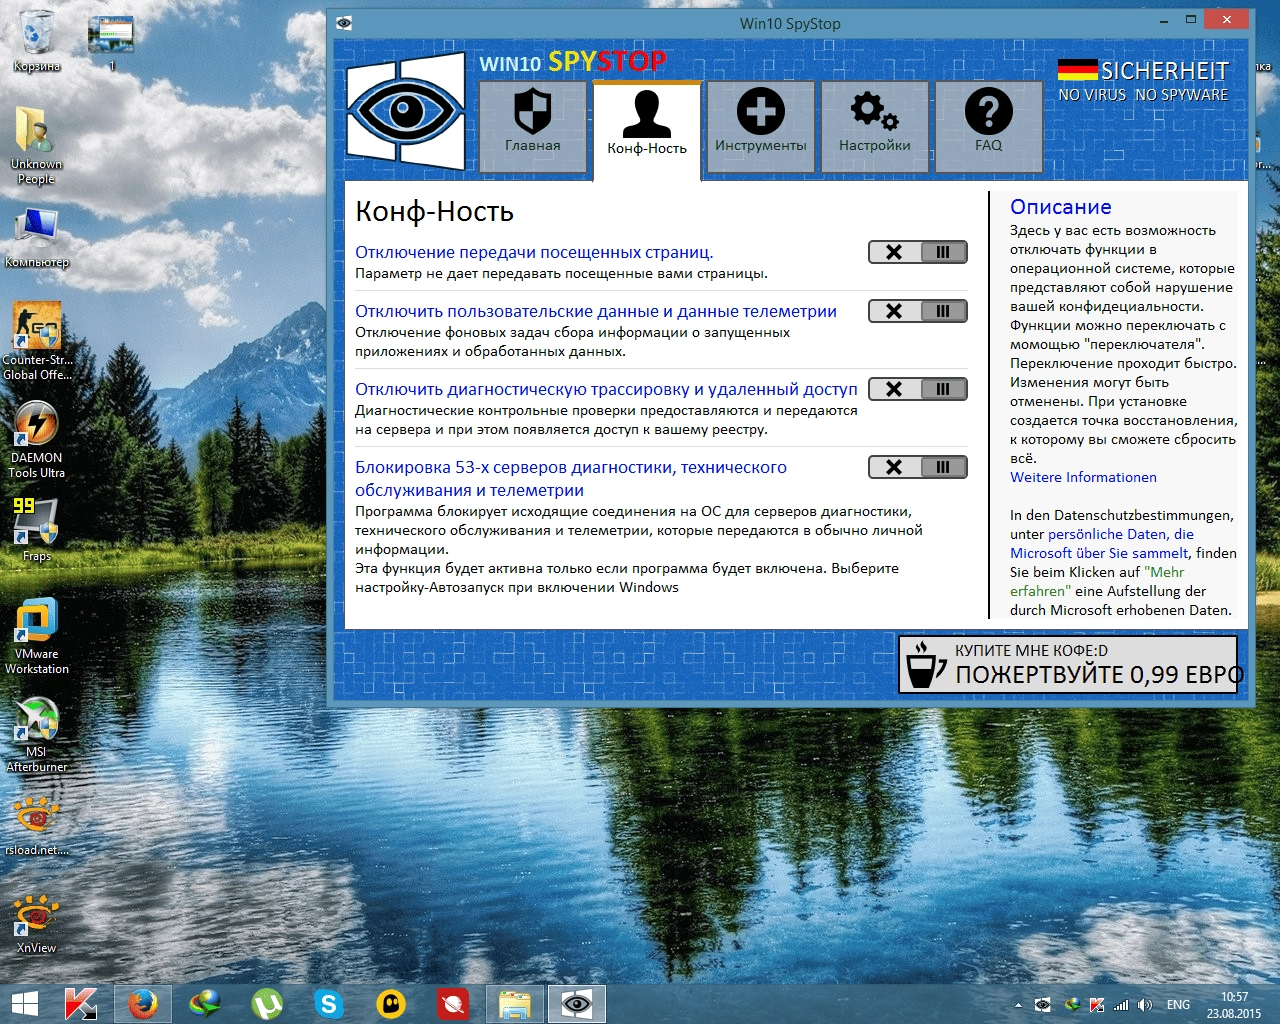The height and width of the screenshot is (1024, 1280).
Task: Select the desktop thumbnail file named 1
Action: (x=111, y=42)
